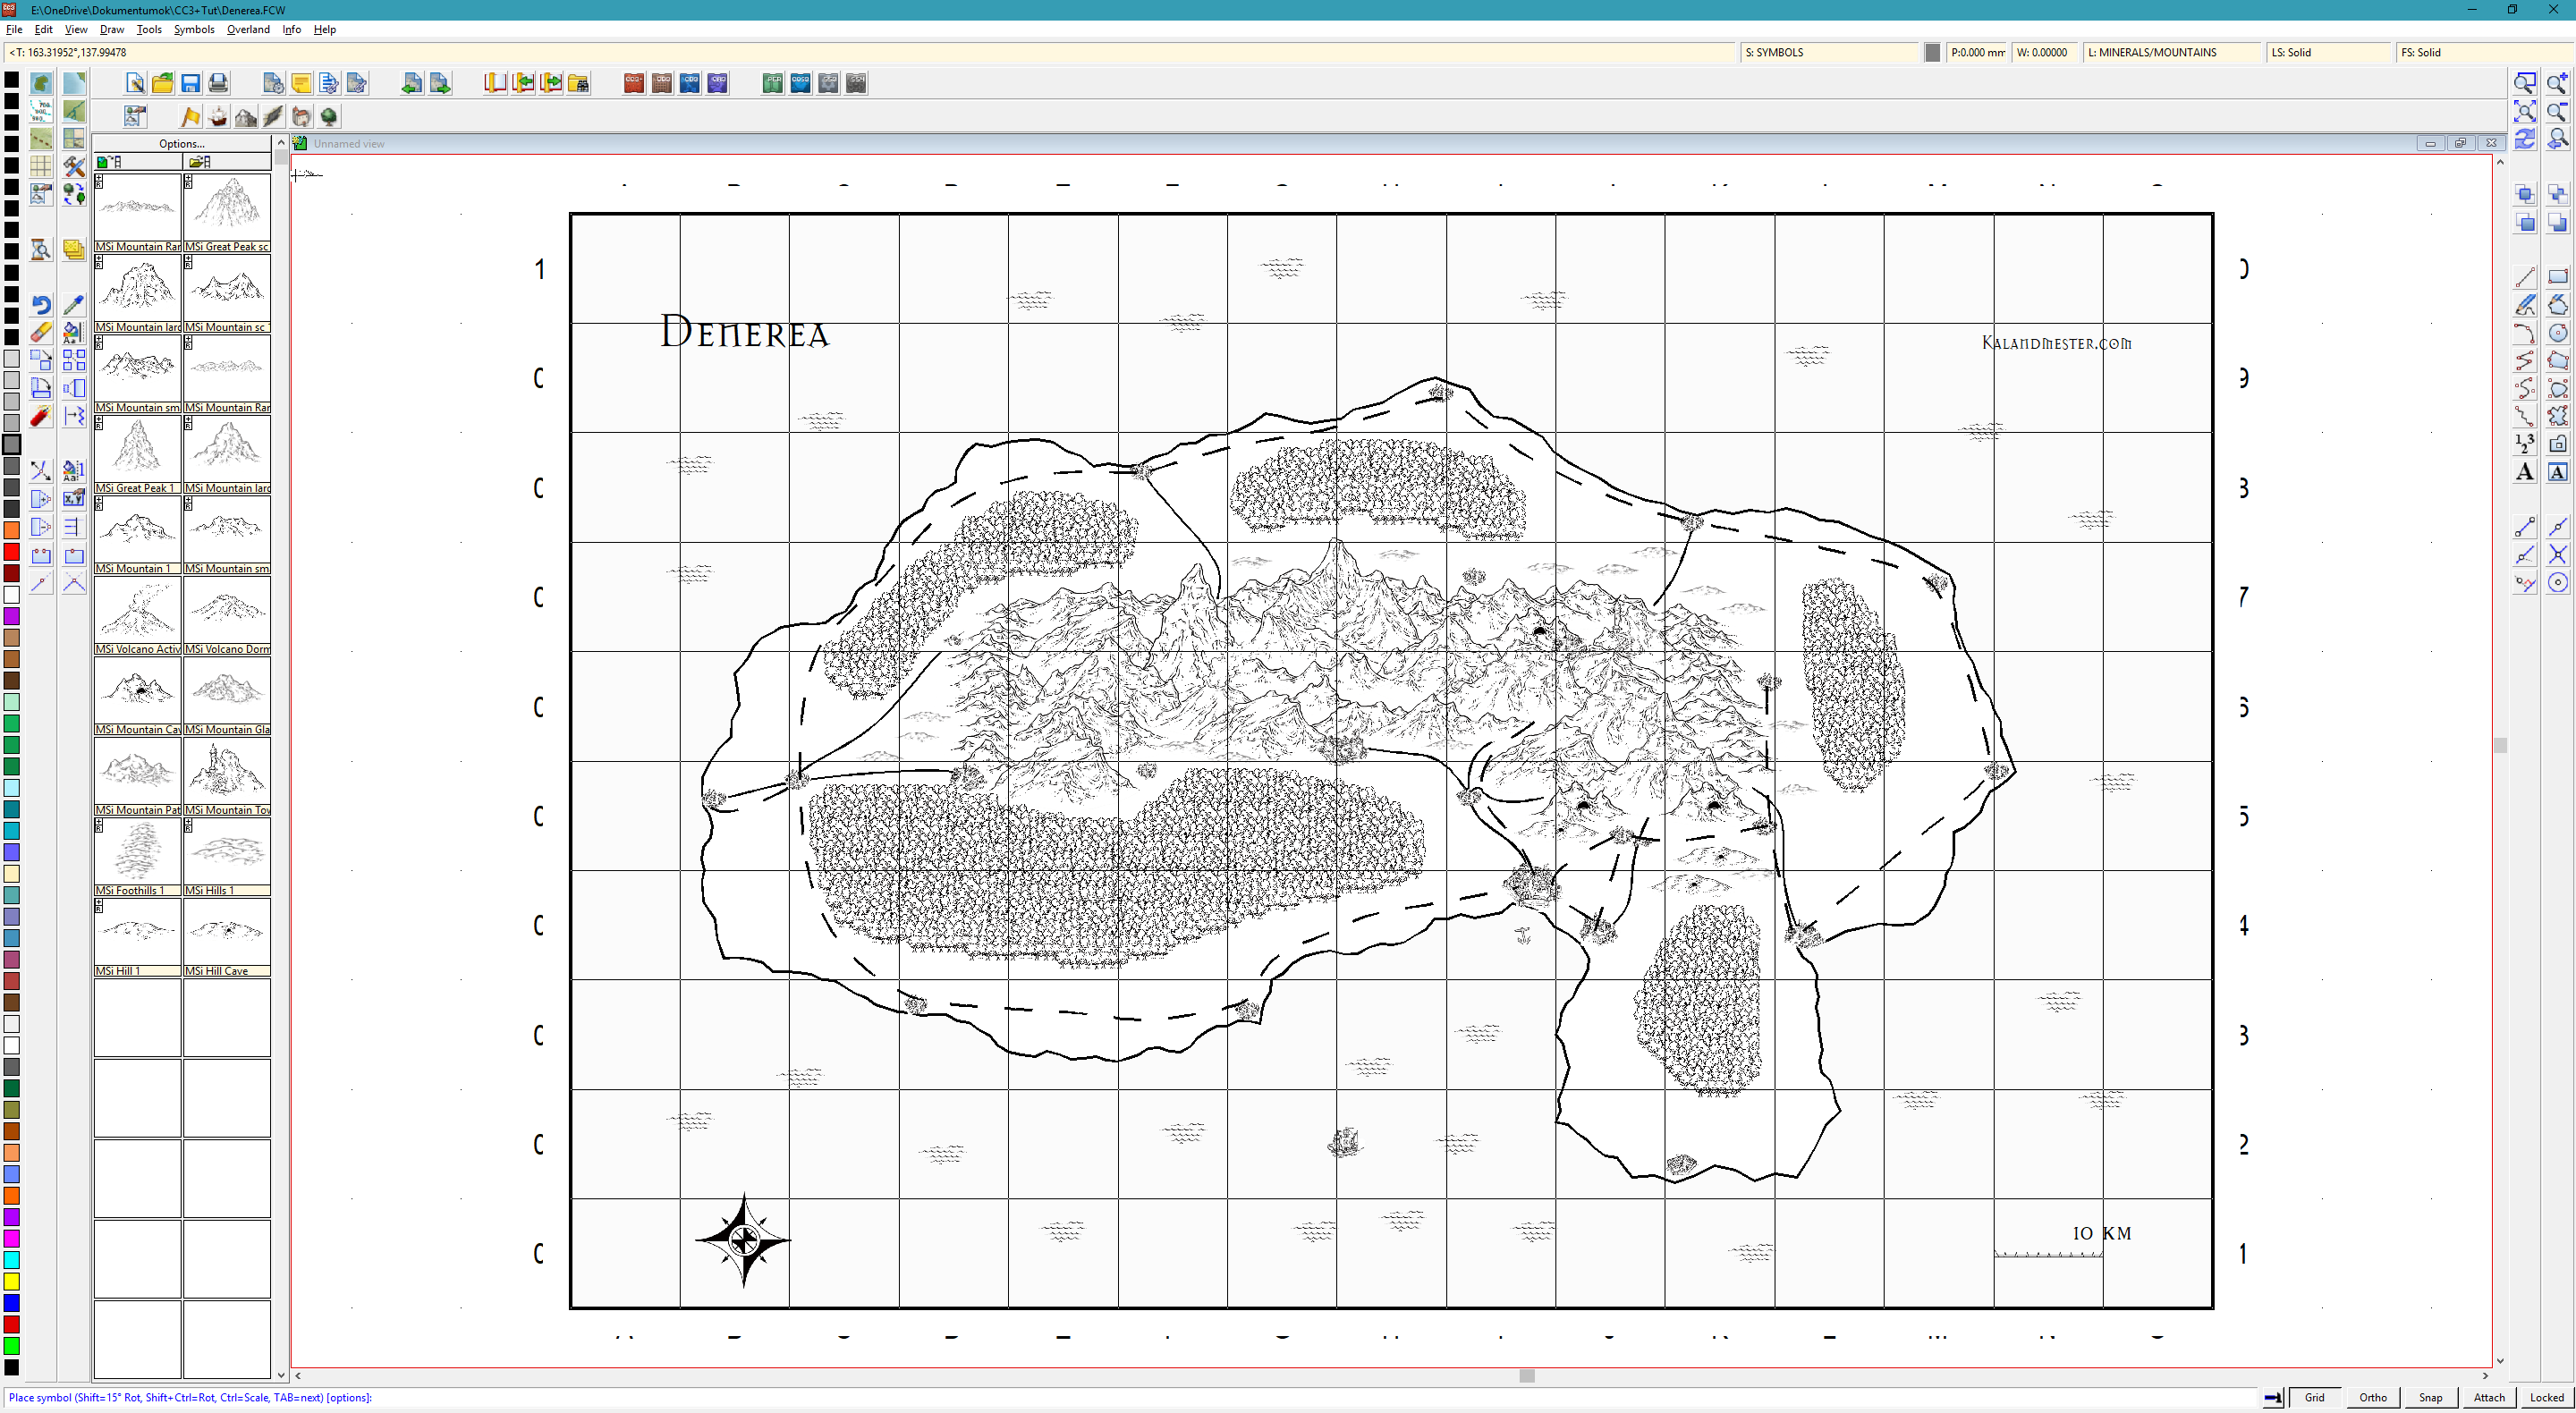Open the Mountains symbol catalog icon
This screenshot has height=1413, width=2576.
tap(245, 117)
